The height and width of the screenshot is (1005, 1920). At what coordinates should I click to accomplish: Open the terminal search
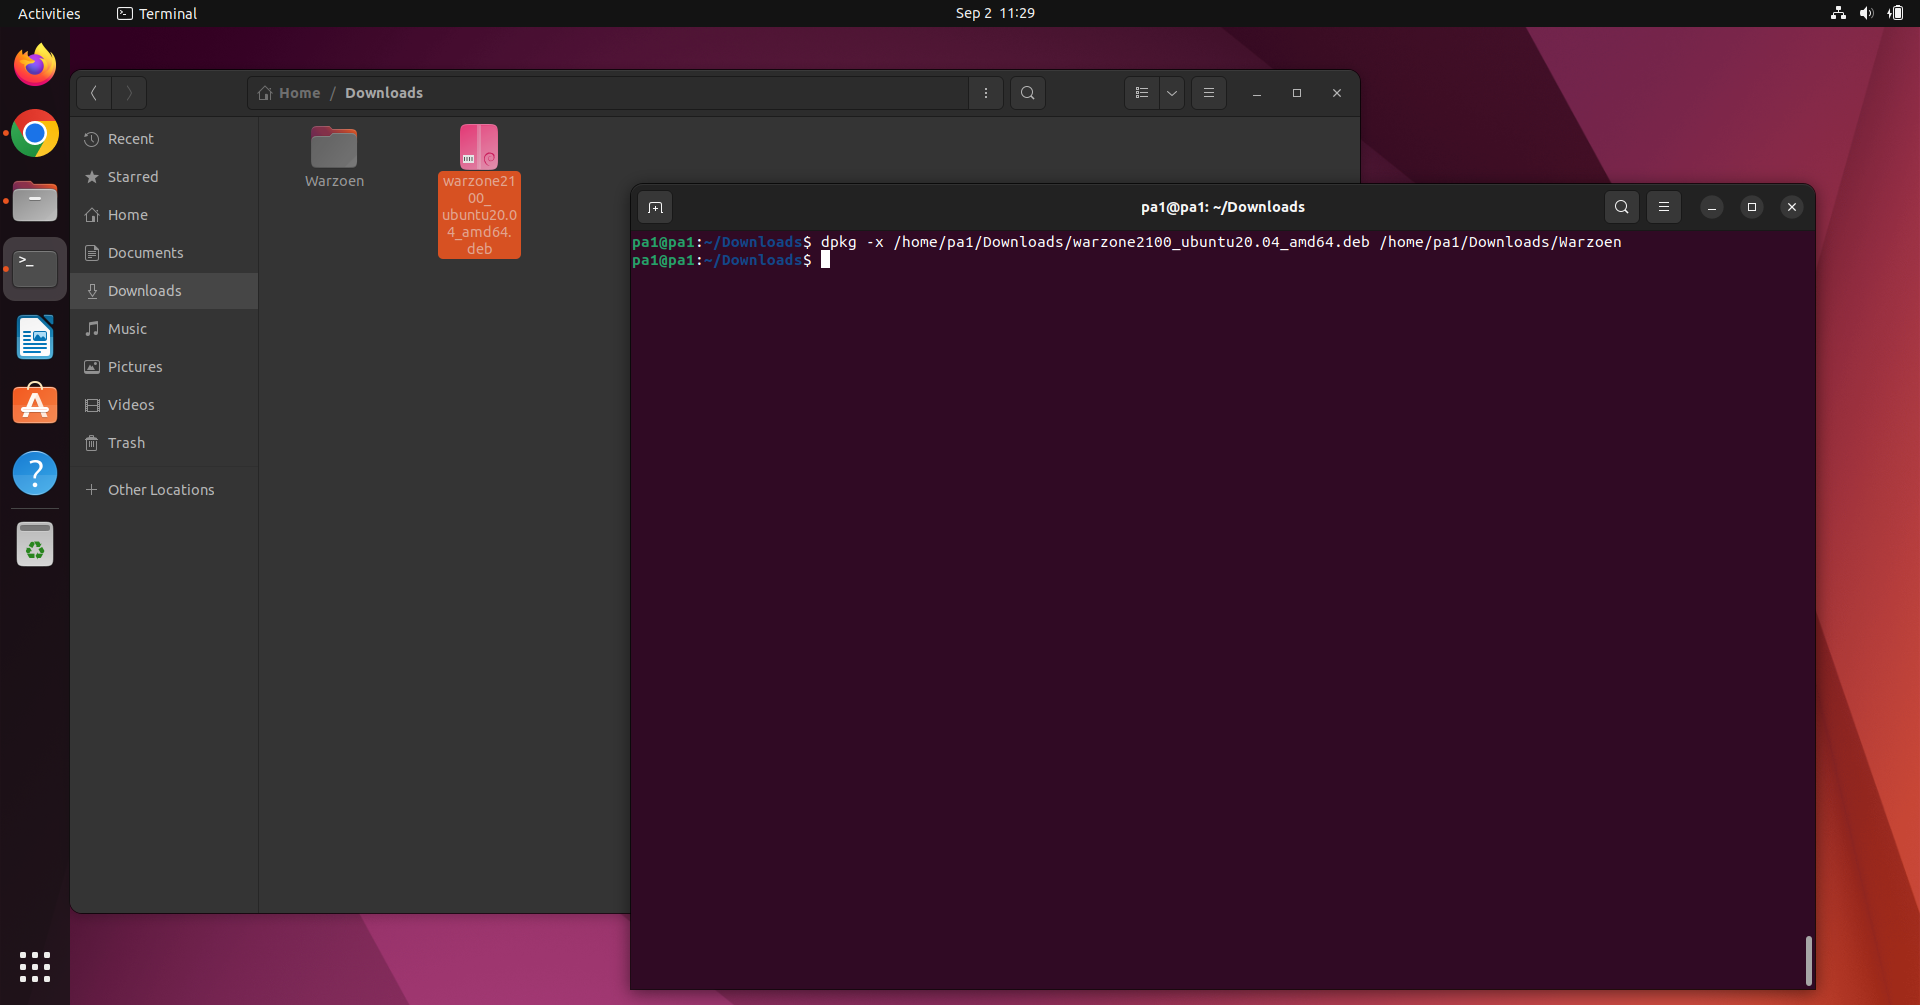(x=1622, y=207)
